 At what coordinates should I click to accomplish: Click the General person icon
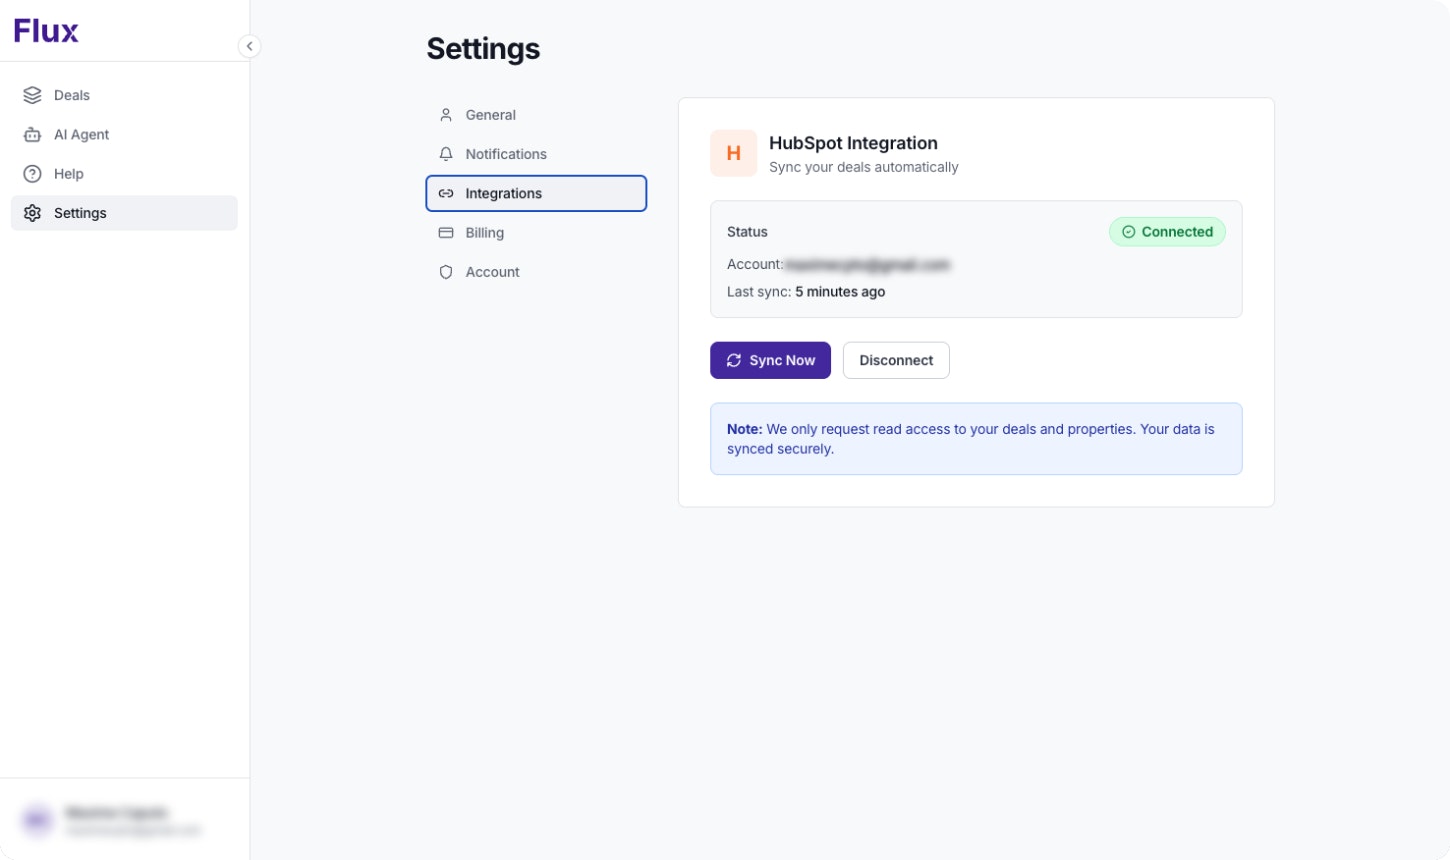pos(446,115)
